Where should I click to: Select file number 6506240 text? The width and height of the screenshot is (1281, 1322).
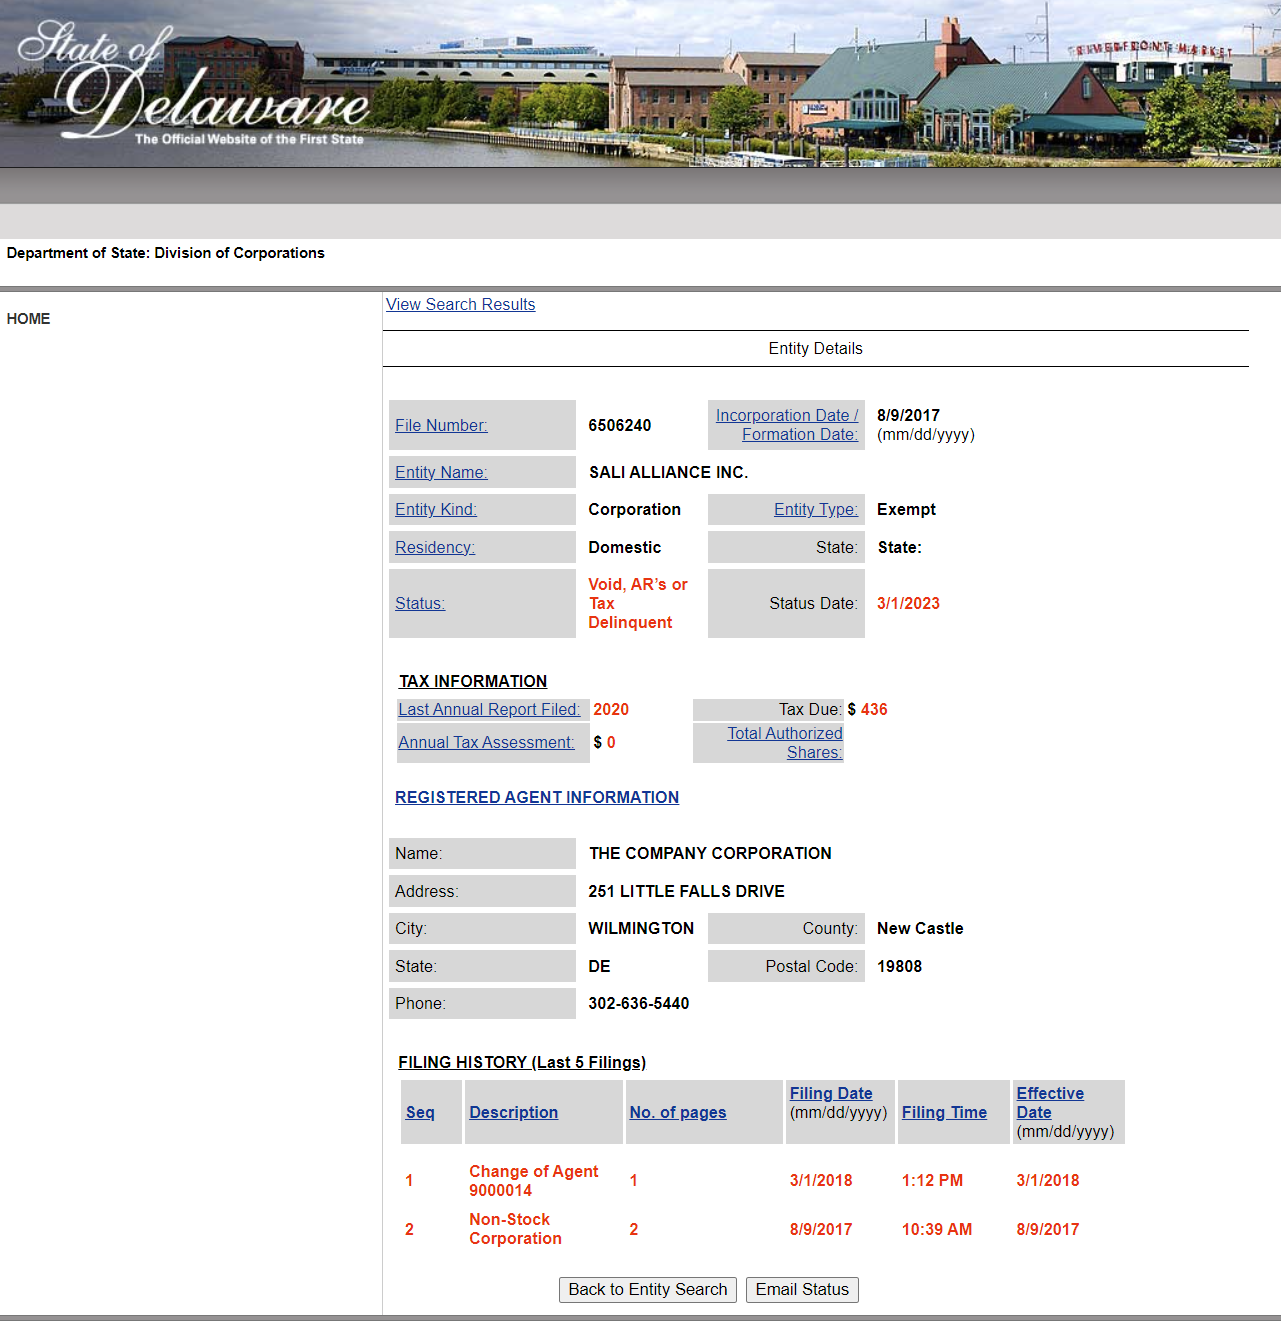620,425
